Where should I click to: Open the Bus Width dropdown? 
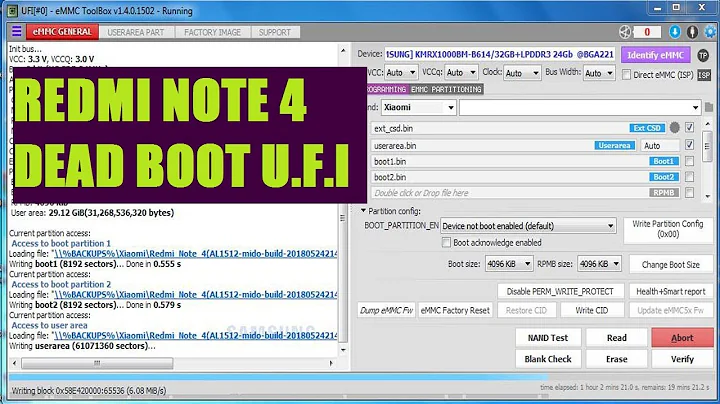[x=599, y=73]
